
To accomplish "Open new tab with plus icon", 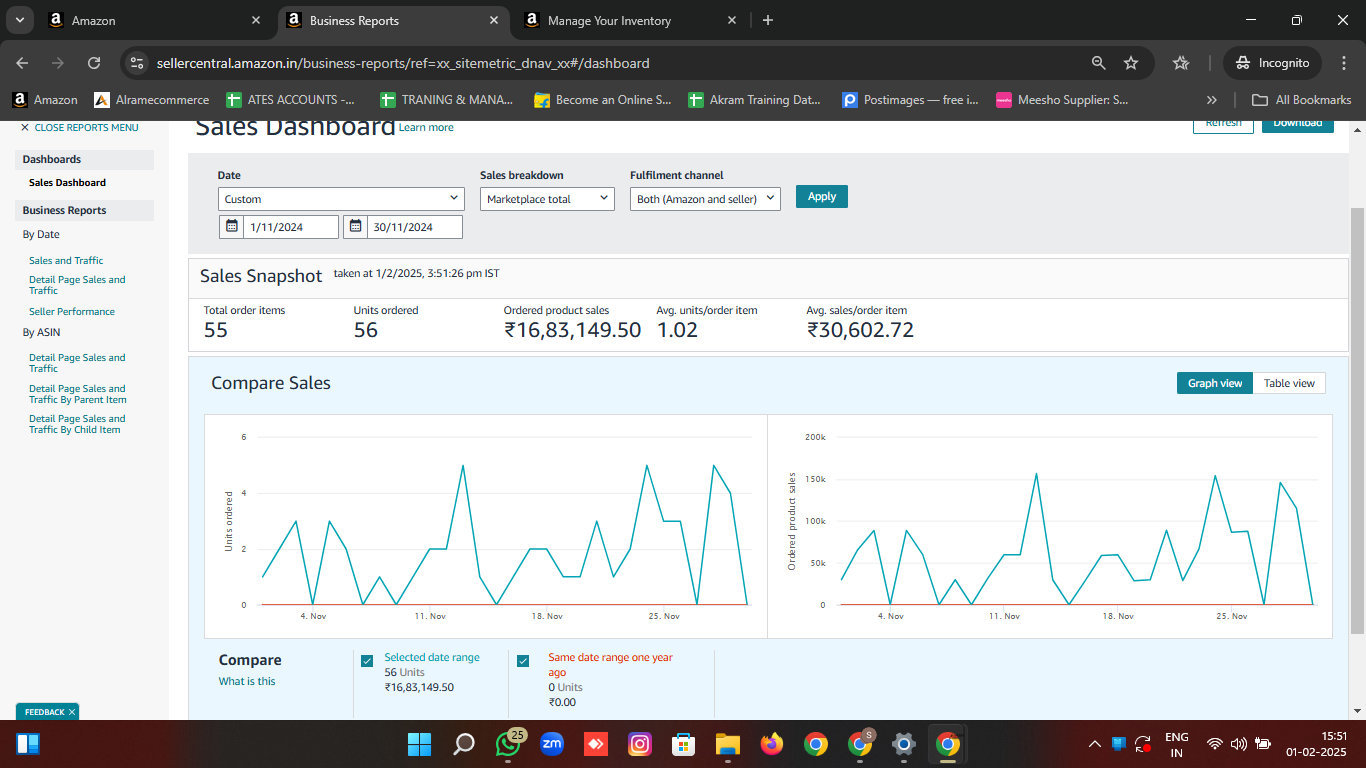I will [768, 20].
